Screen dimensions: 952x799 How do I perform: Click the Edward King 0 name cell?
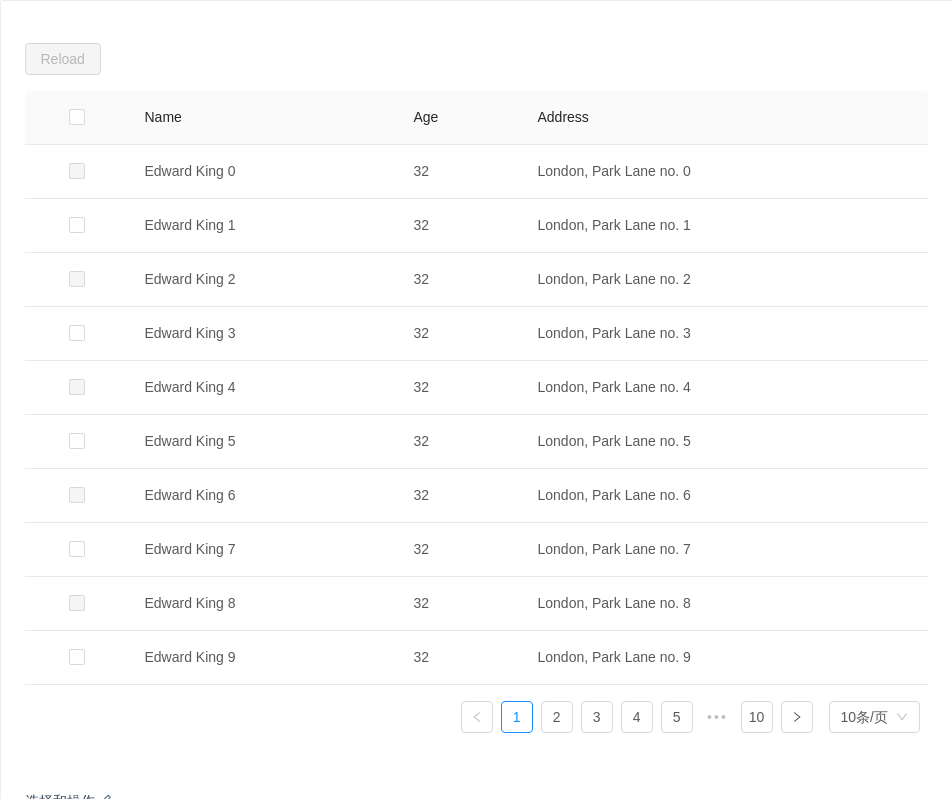click(190, 171)
